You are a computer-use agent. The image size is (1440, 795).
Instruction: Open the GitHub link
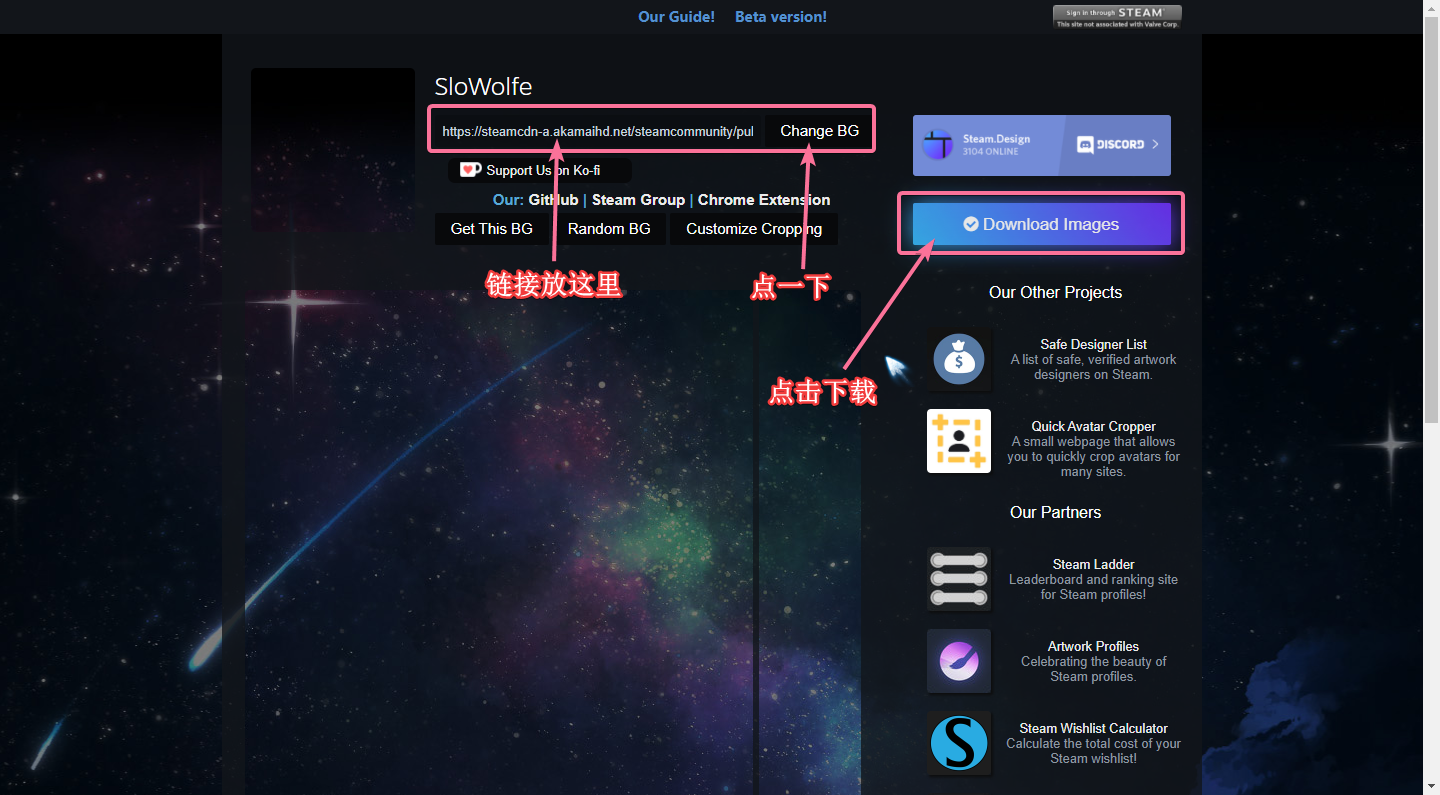(x=553, y=200)
